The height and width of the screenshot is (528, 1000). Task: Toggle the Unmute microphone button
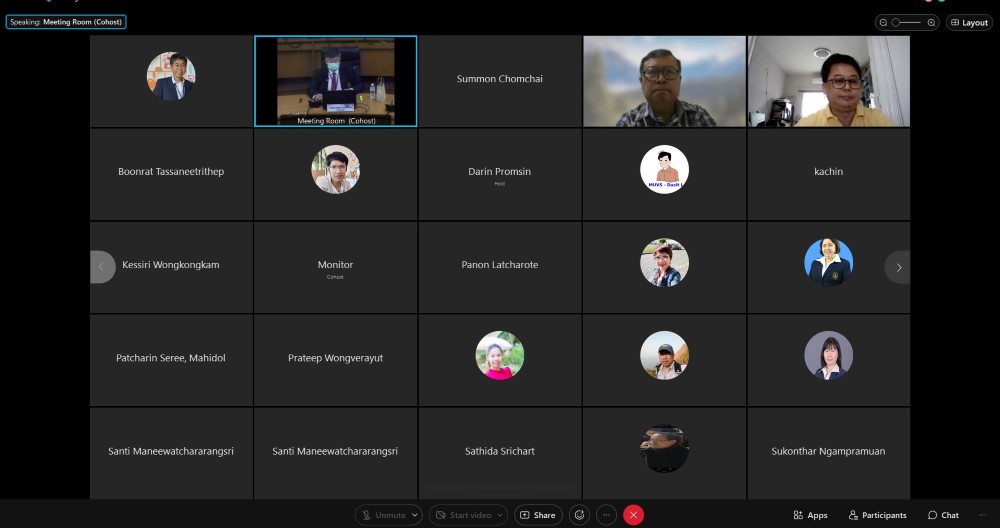click(x=384, y=515)
